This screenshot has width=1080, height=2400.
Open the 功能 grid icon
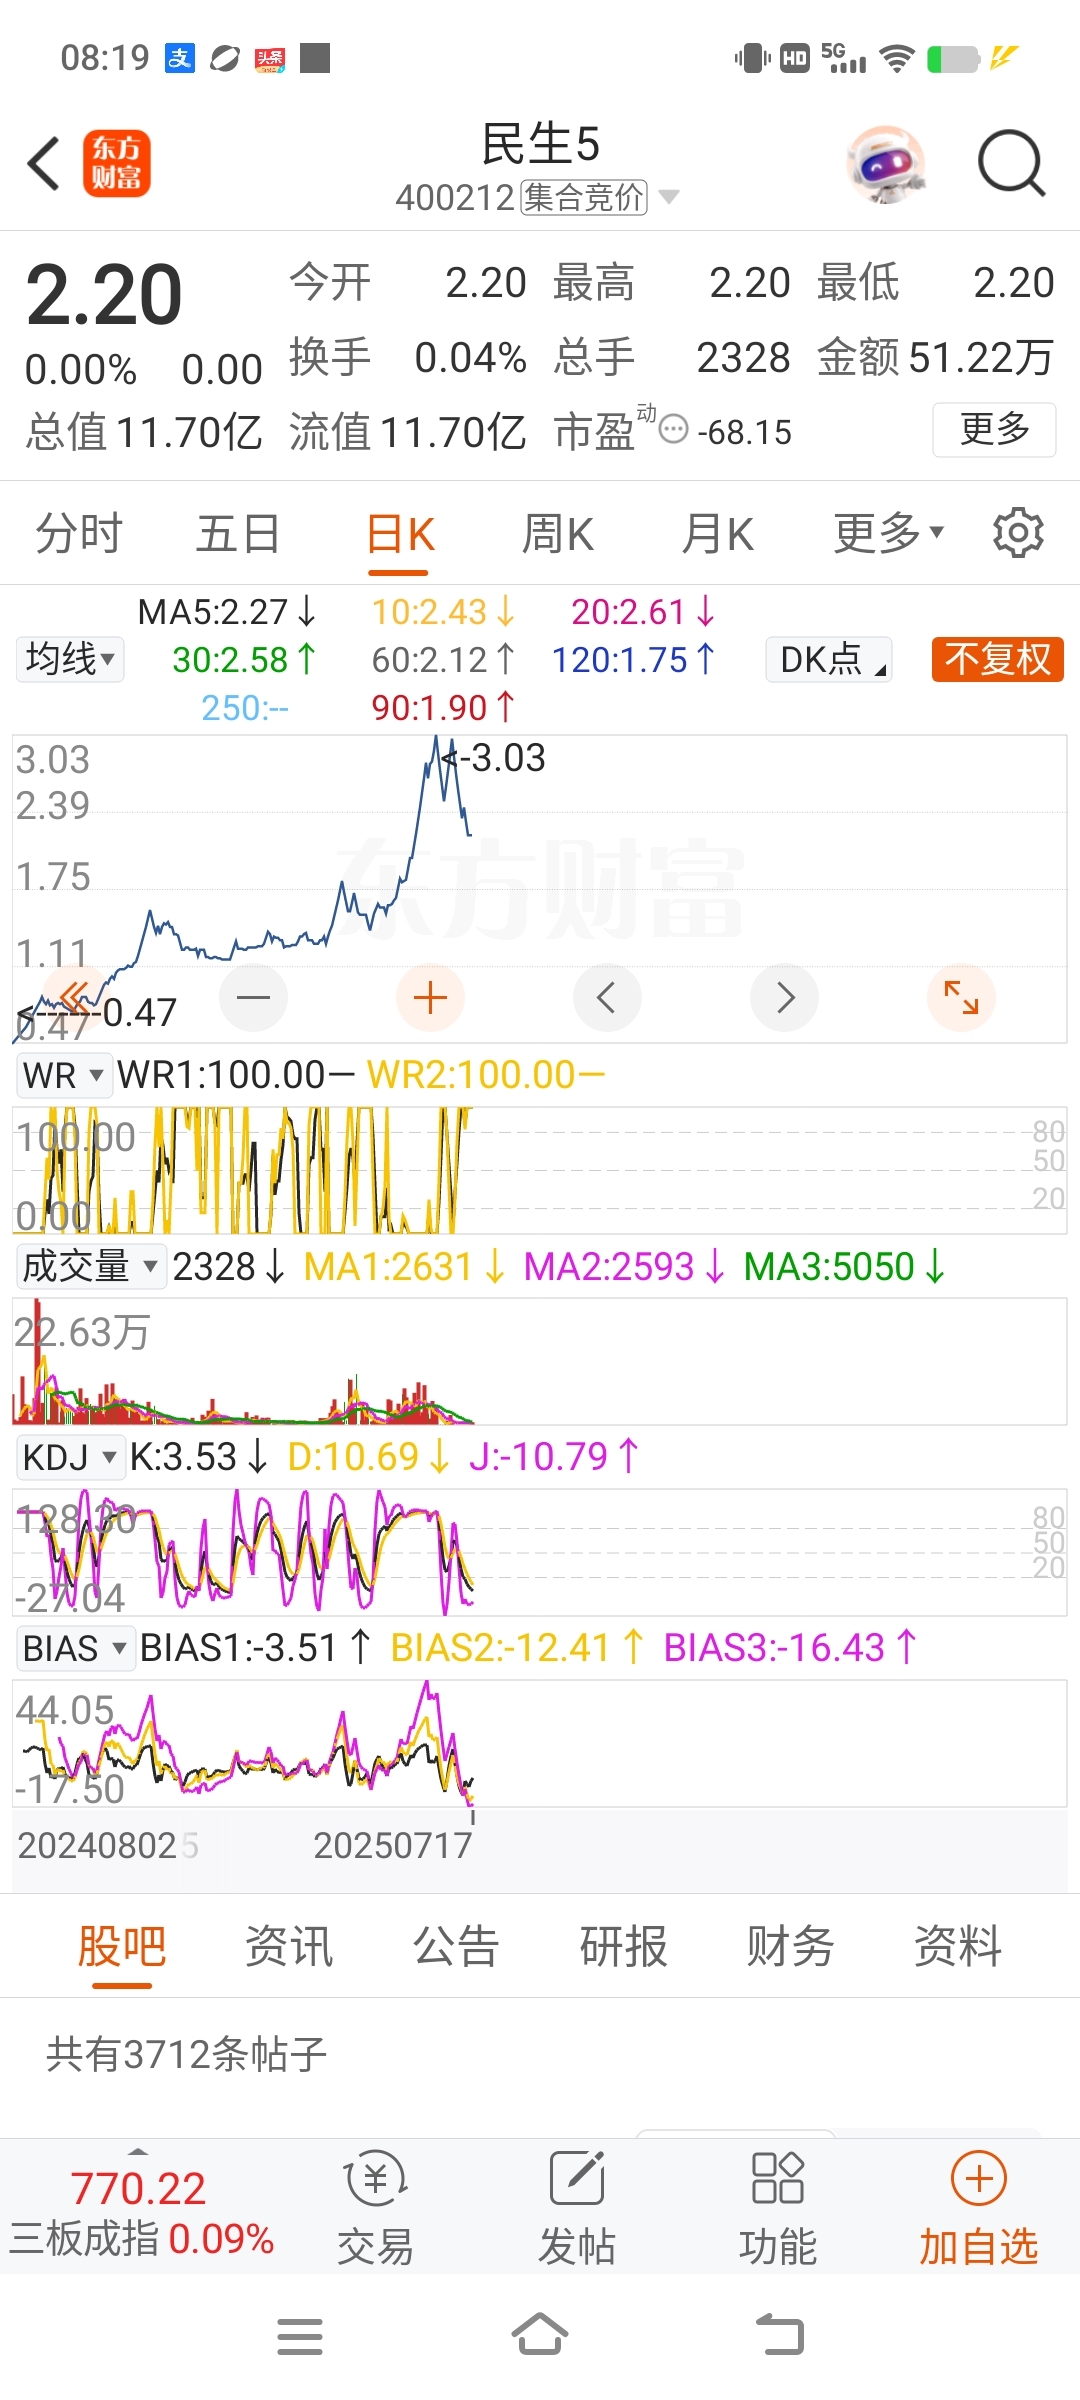coord(777,2180)
